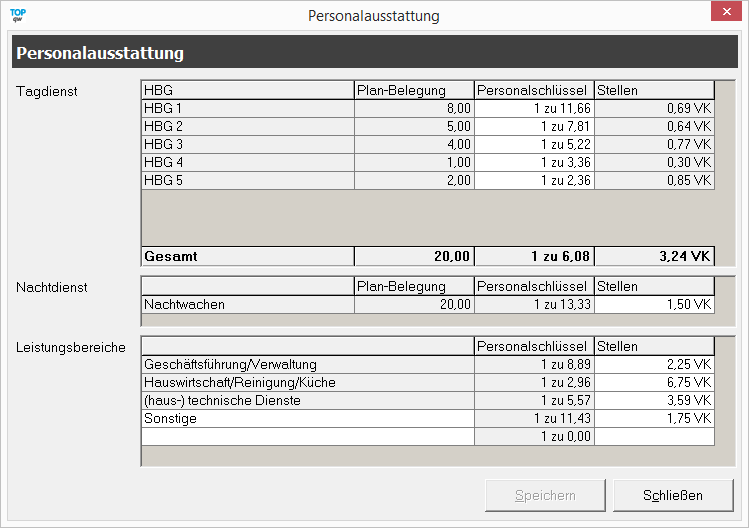Click Stellen value 0,30 VK for HBG 4

click(x=654, y=162)
